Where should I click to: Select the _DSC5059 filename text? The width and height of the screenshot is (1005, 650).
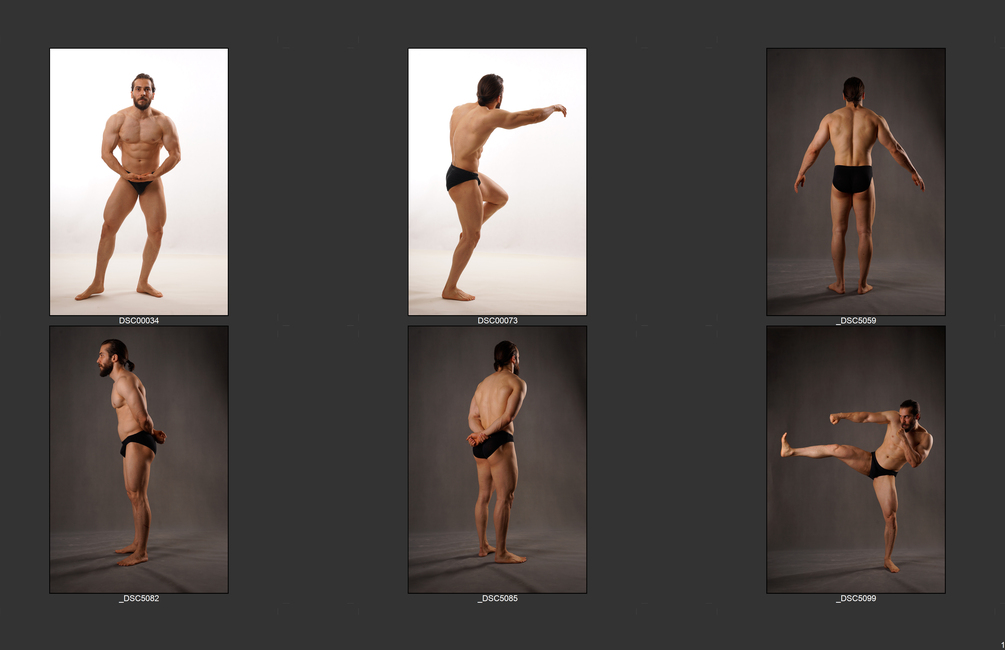coord(856,321)
